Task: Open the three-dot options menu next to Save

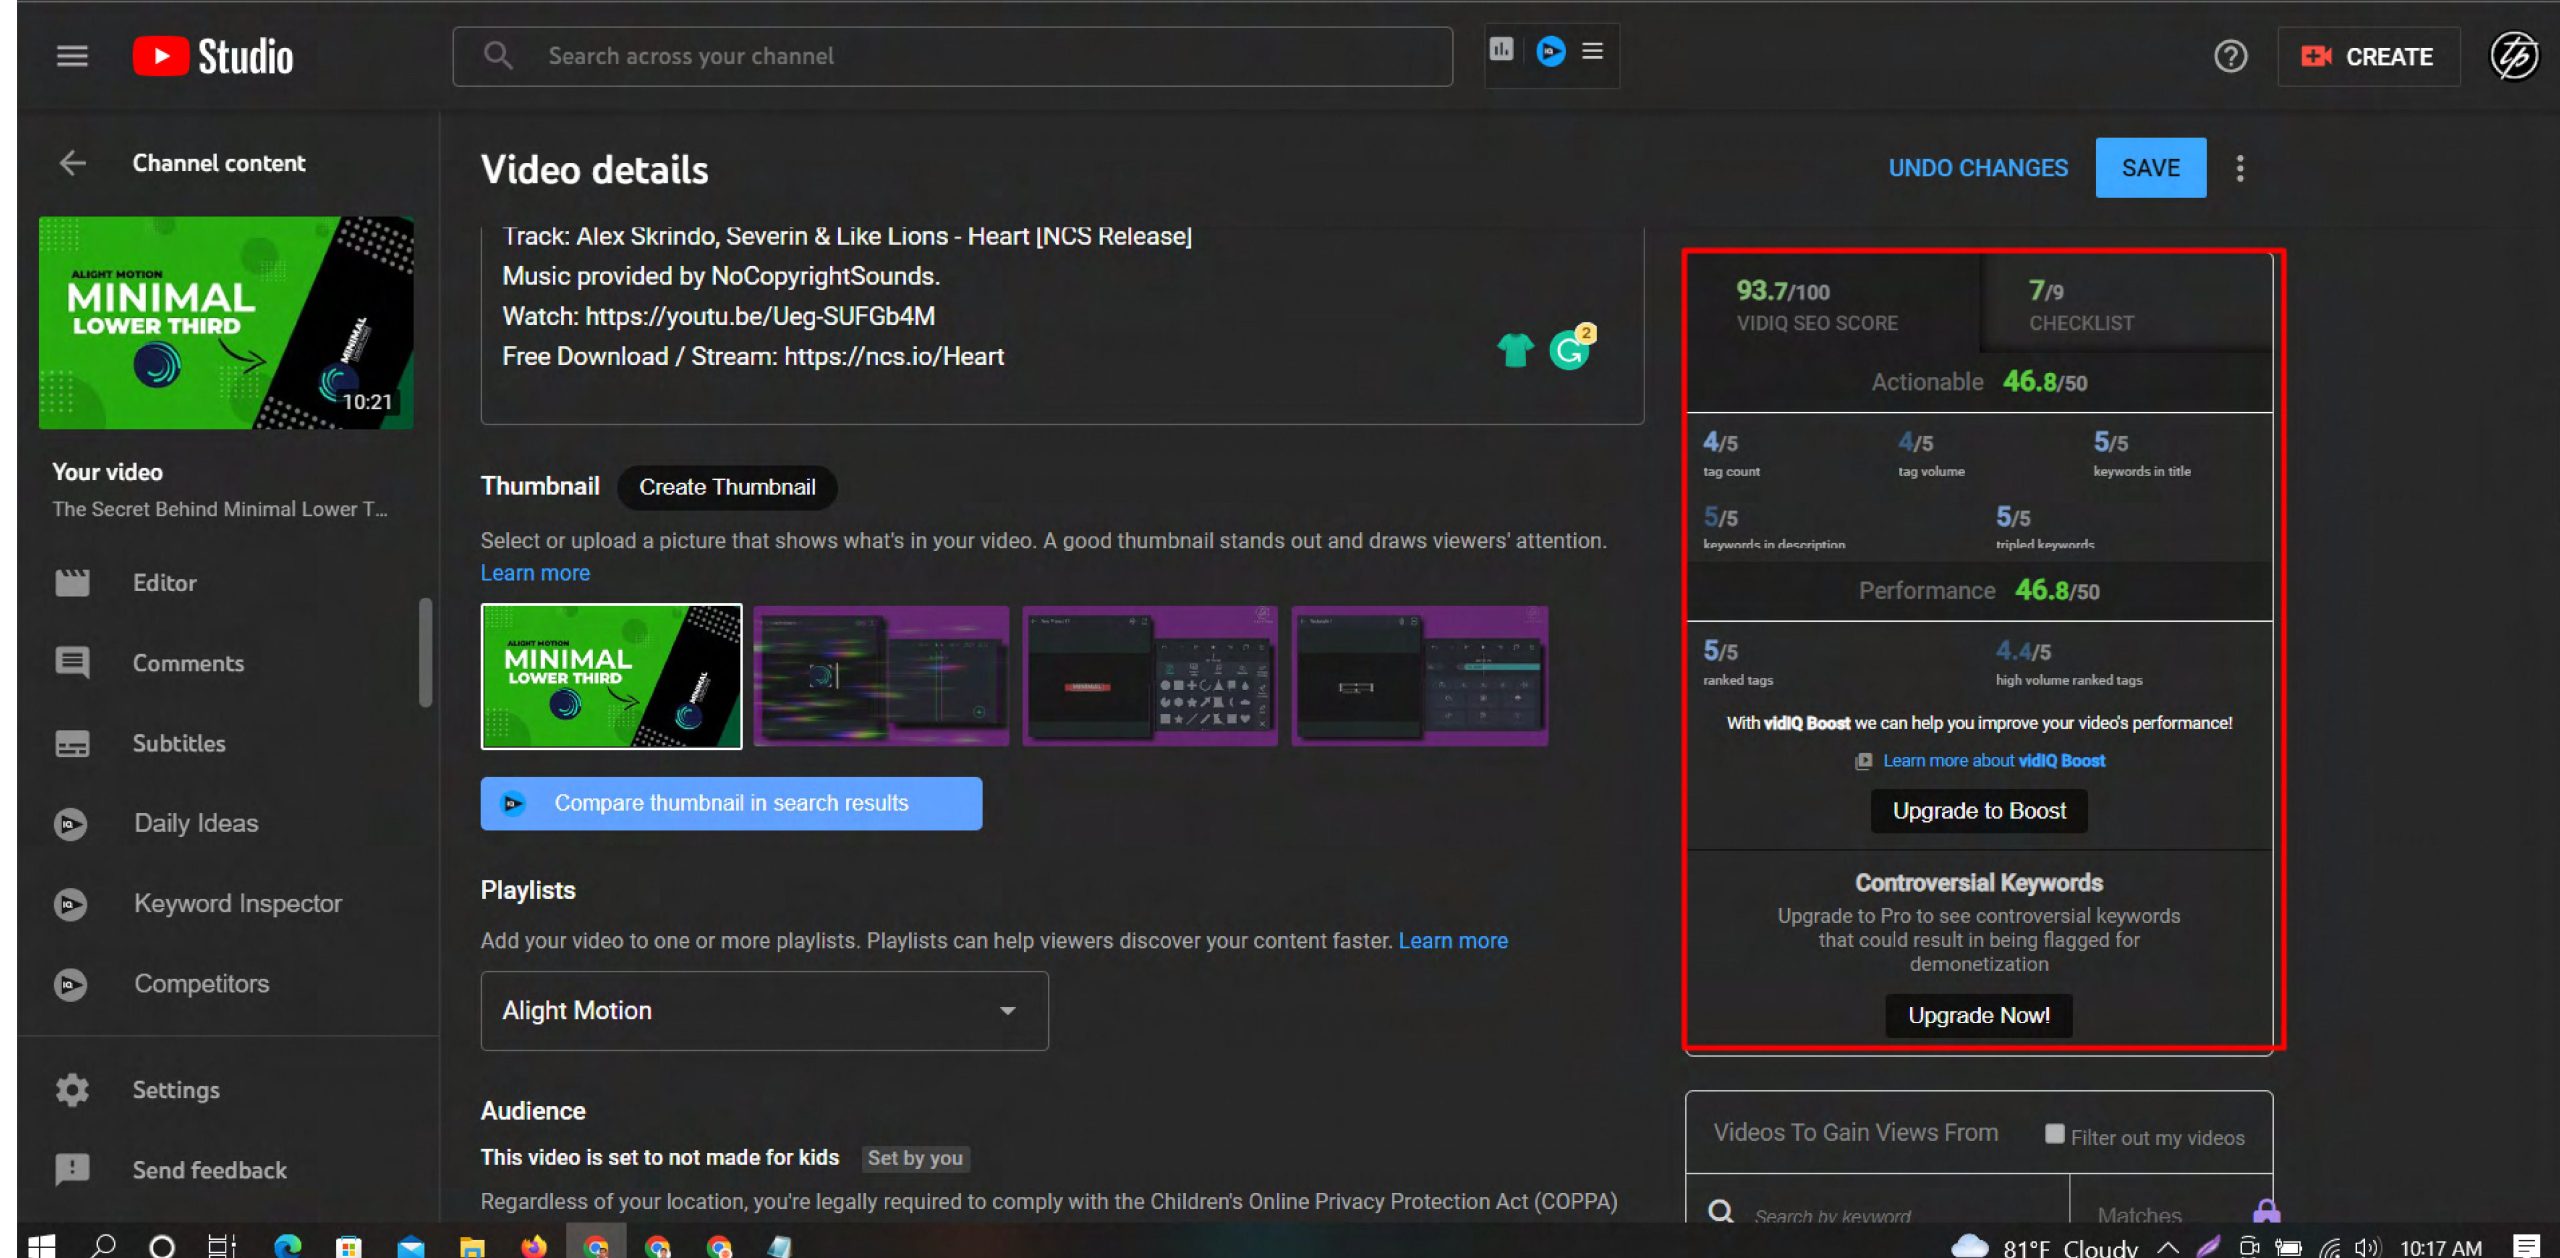Action: coord(2240,168)
